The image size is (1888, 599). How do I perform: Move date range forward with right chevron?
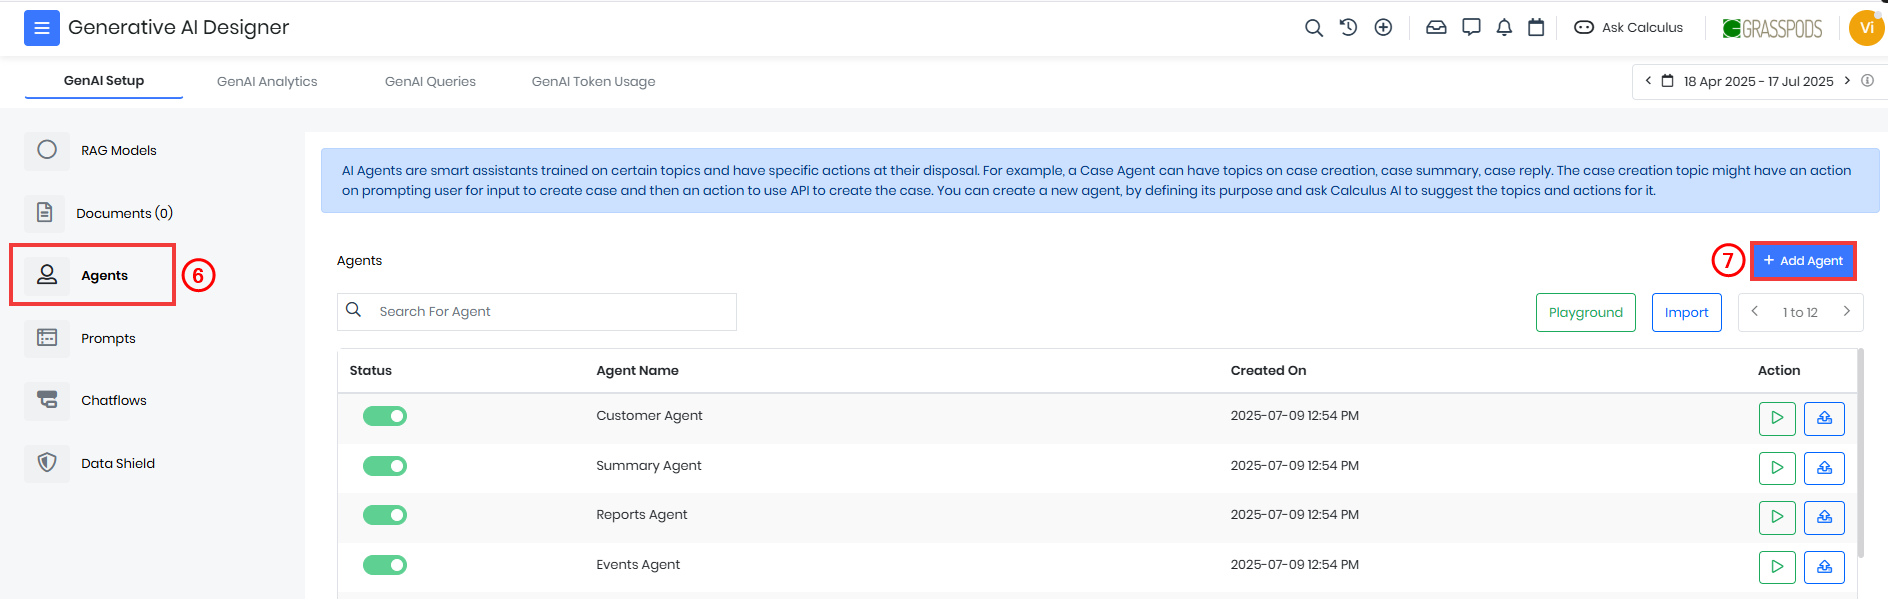(x=1847, y=81)
